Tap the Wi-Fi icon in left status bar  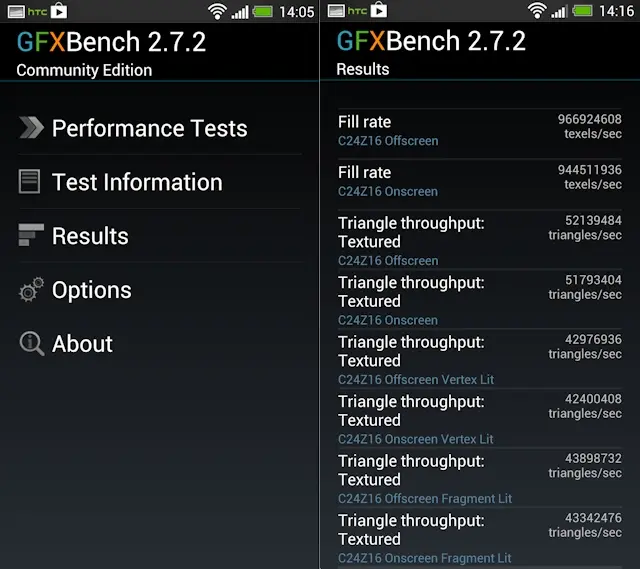tap(217, 11)
